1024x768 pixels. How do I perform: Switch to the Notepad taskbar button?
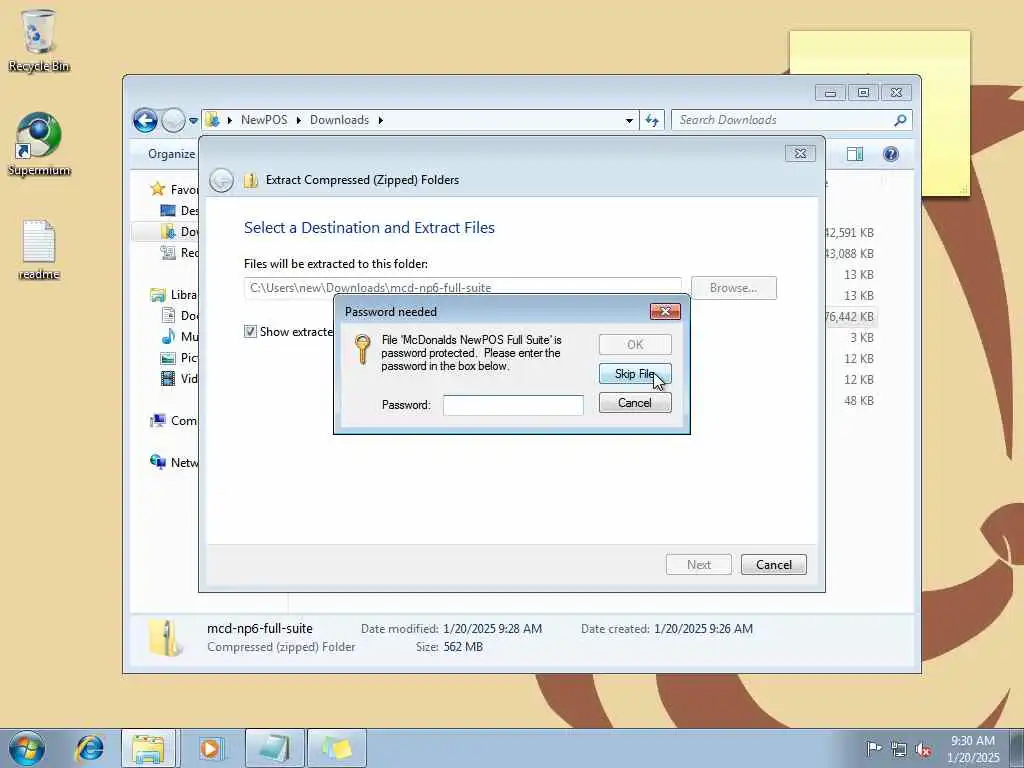[x=274, y=748]
